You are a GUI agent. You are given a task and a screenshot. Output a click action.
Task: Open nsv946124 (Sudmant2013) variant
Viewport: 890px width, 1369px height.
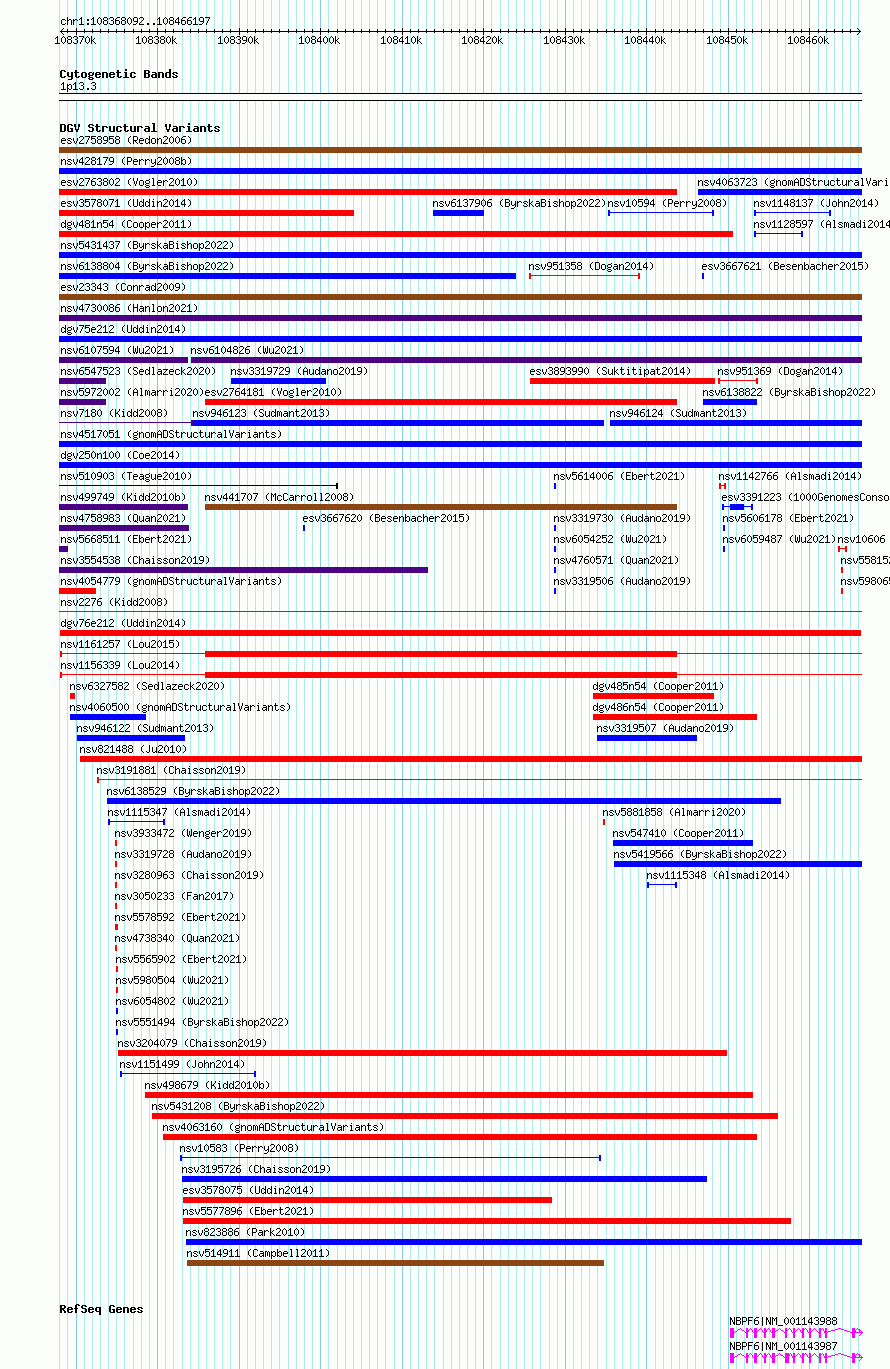(x=678, y=413)
